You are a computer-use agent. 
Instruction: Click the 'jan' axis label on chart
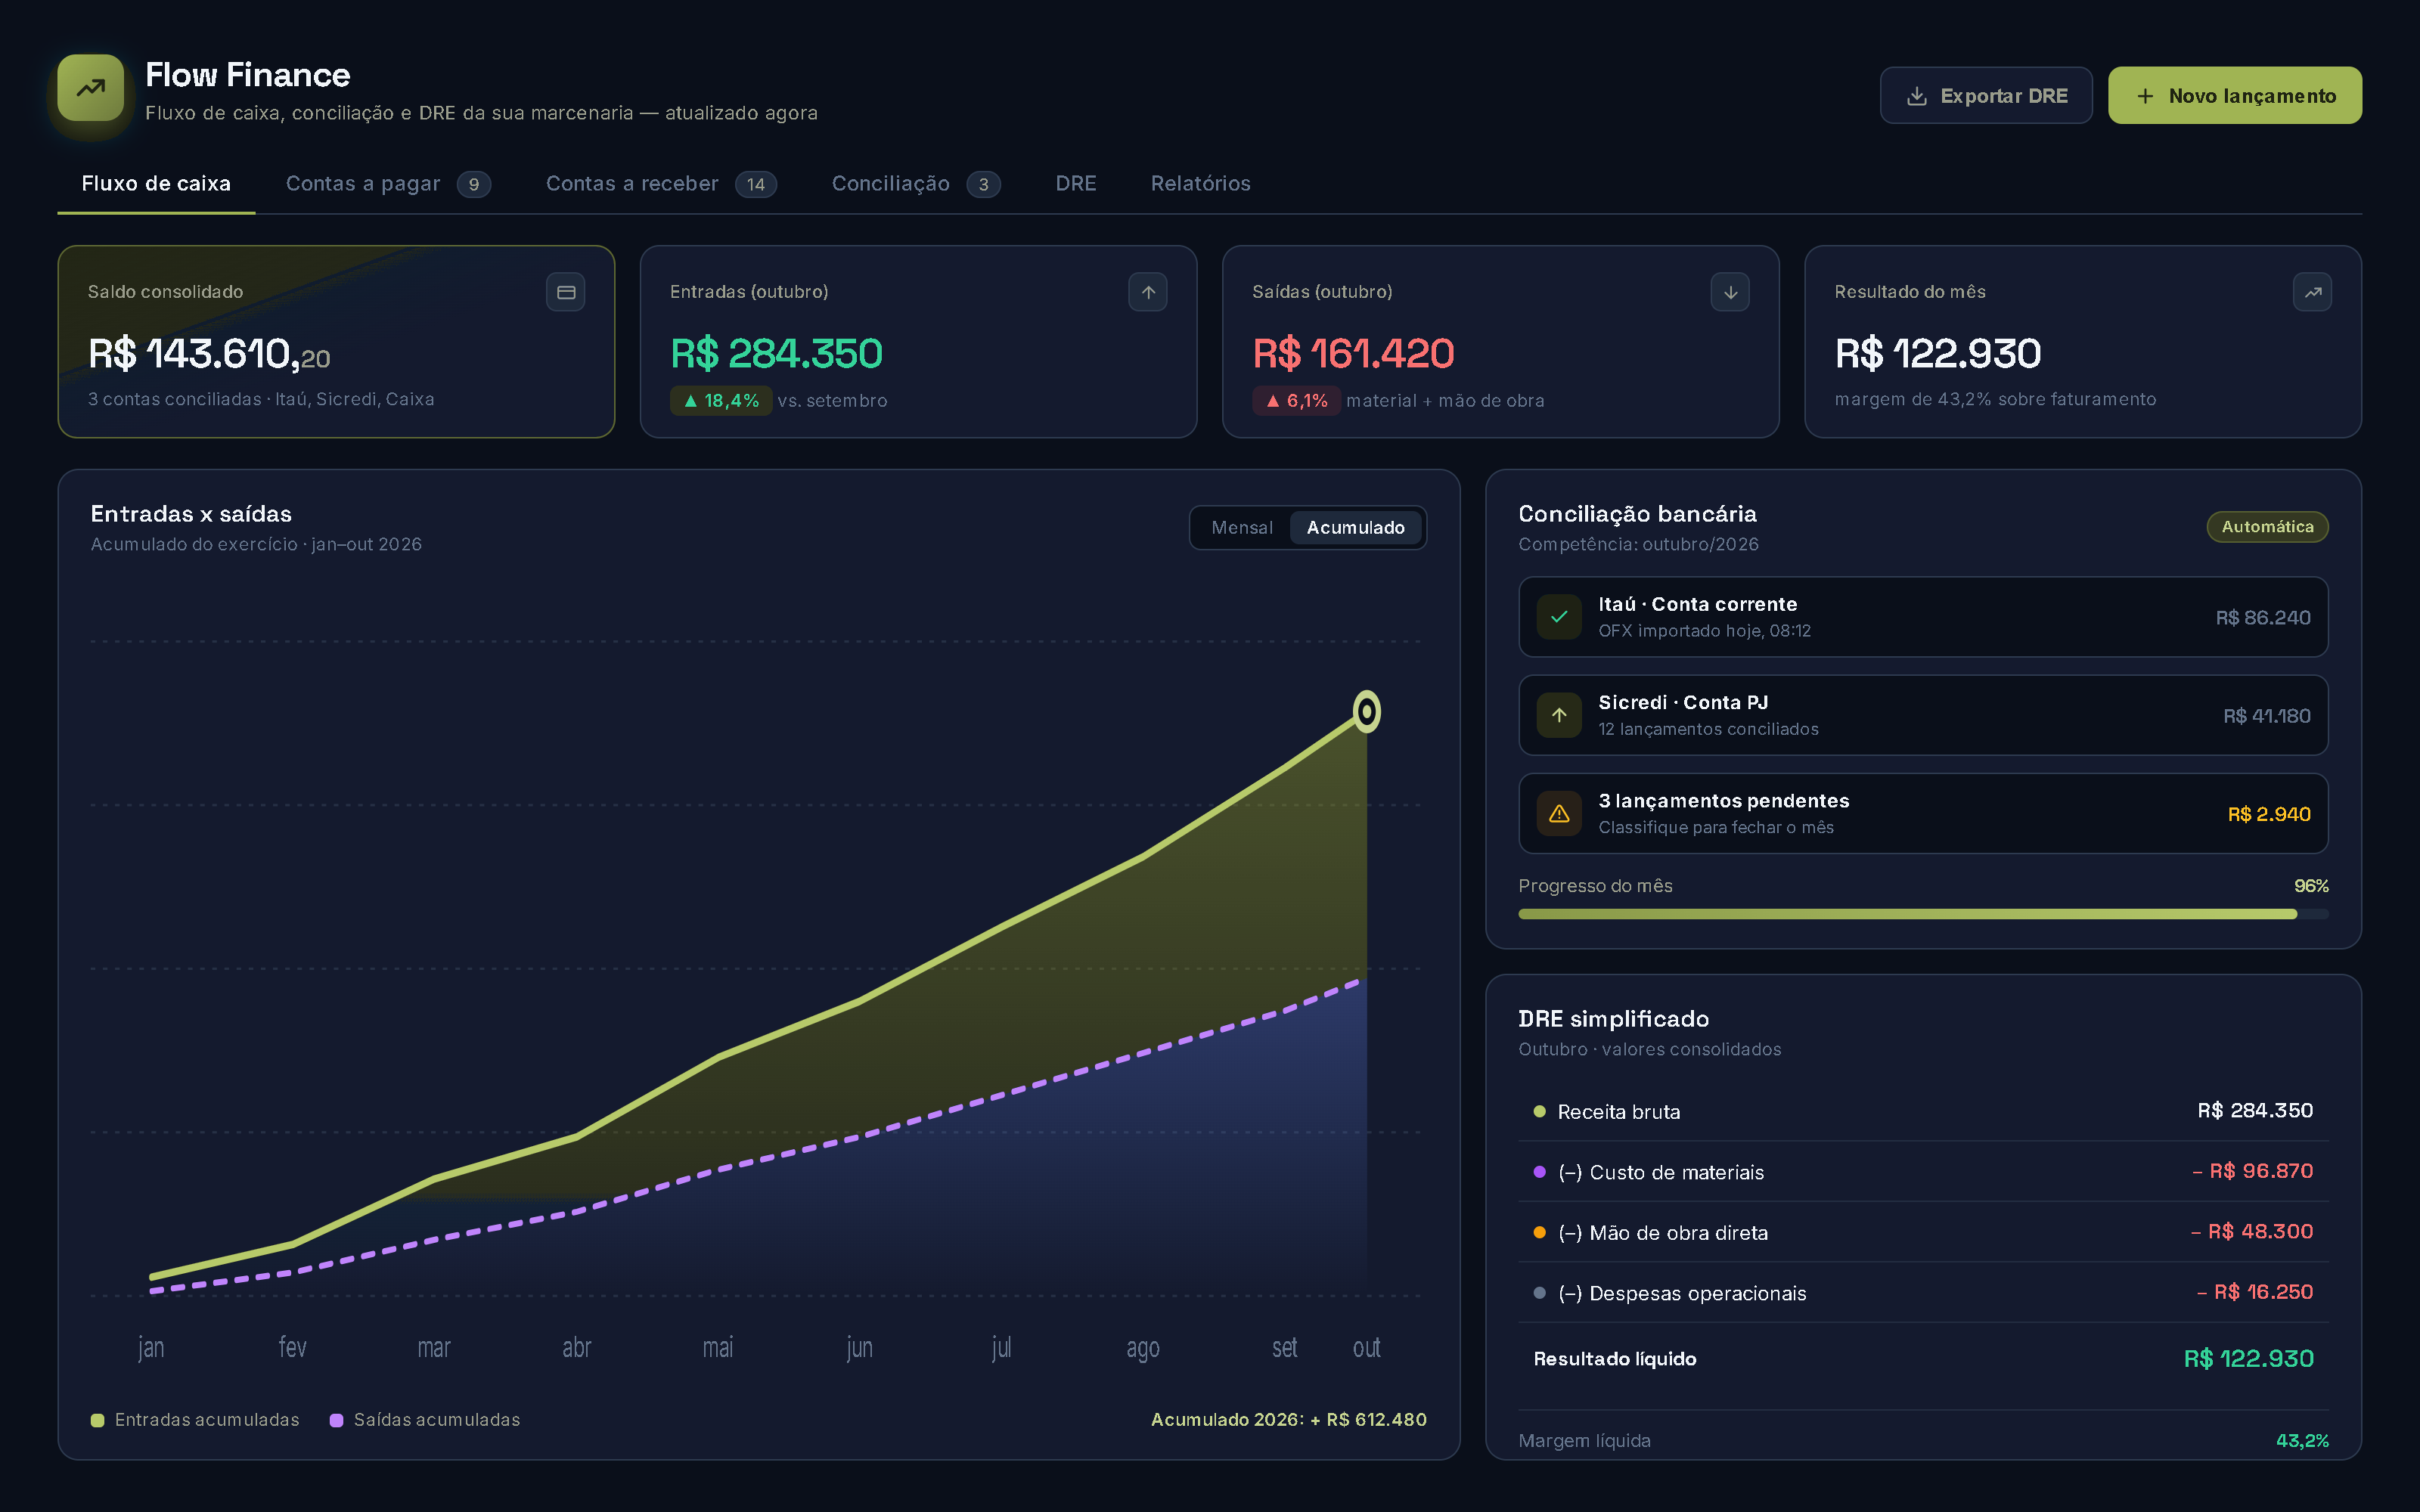(151, 1348)
